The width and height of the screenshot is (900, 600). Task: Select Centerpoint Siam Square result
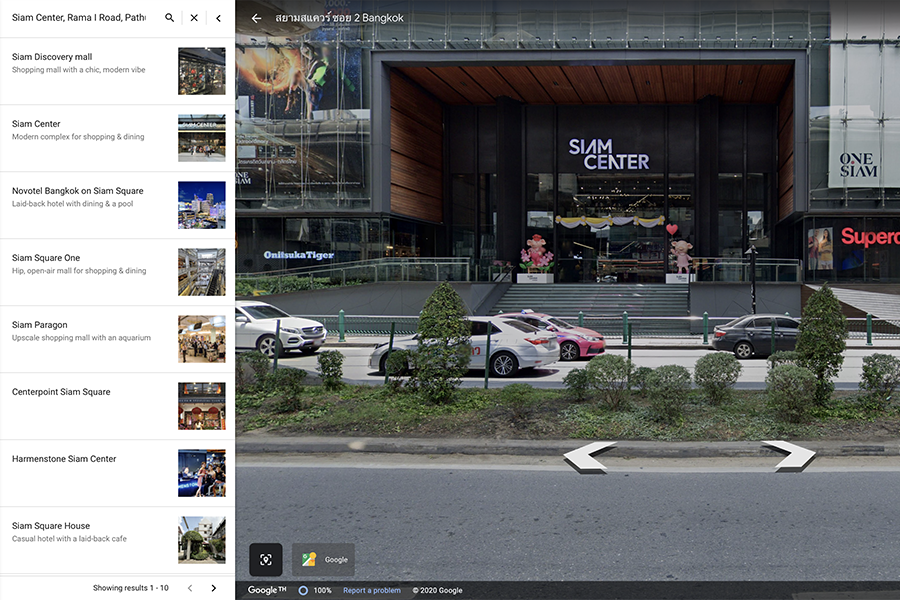[90, 393]
